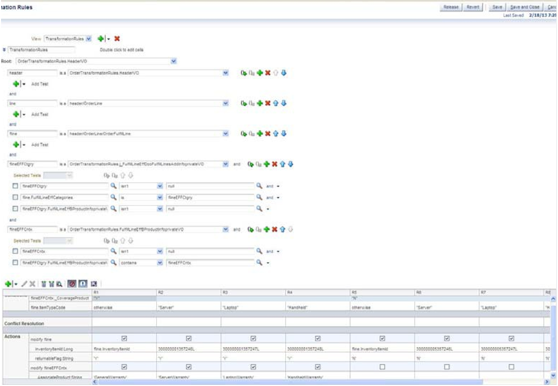558x386 pixels.
Task: Click the TransformationRules name input field
Action: pos(42,50)
